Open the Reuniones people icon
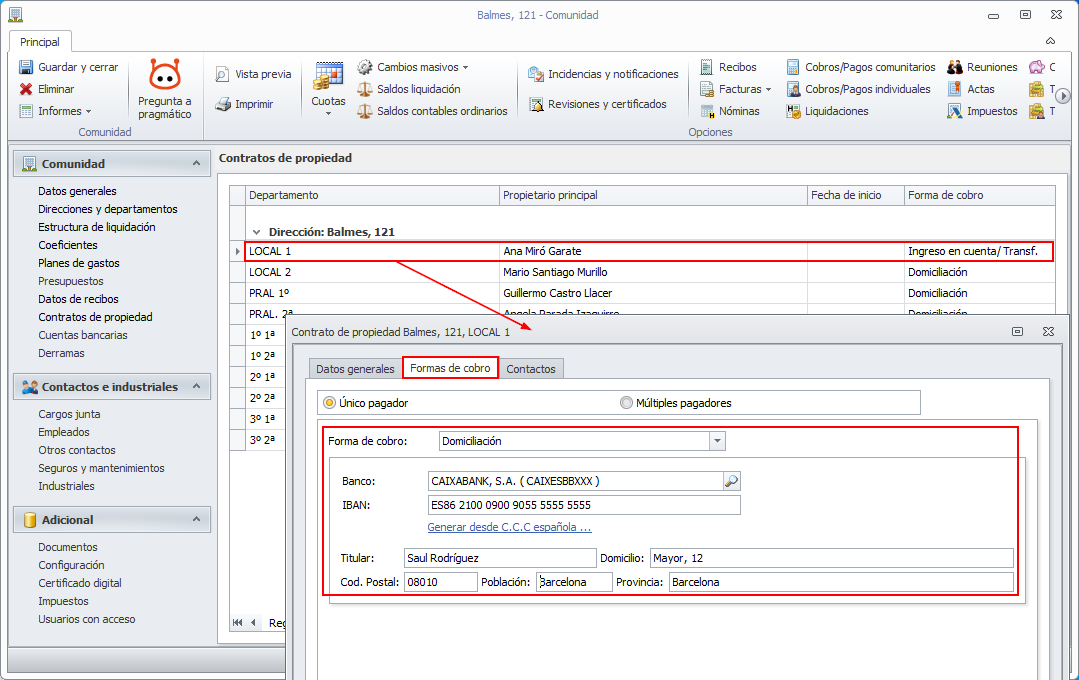The image size is (1079, 680). pyautogui.click(x=954, y=67)
